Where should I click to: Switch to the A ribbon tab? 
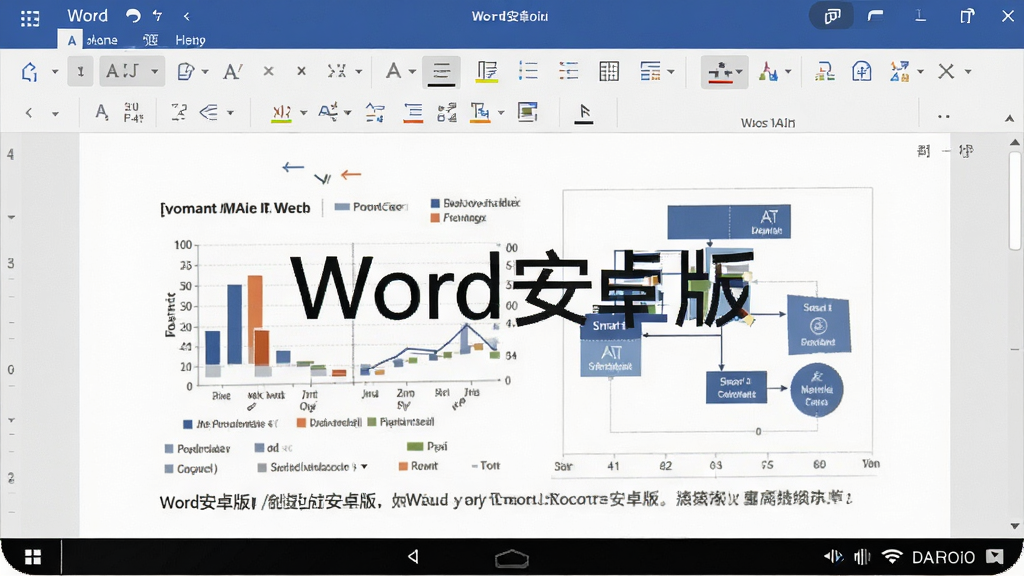72,40
